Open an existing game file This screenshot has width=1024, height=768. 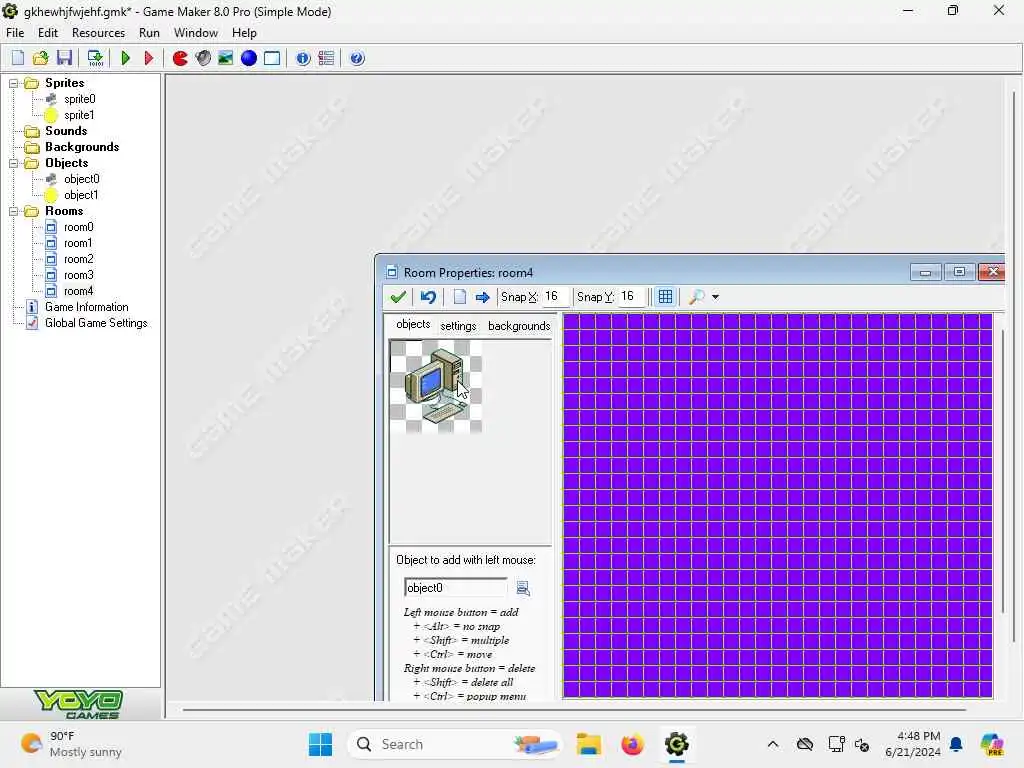click(40, 58)
